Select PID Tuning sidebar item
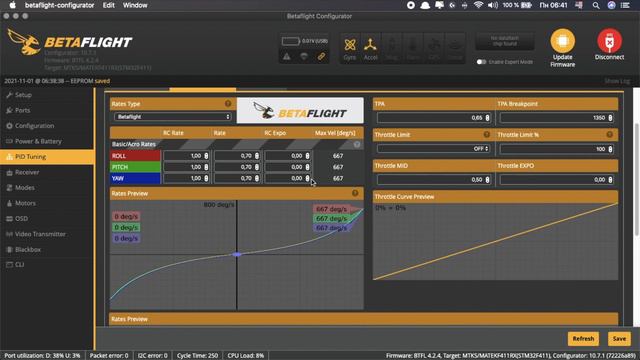Viewport: 640px width, 360px height. click(47, 157)
